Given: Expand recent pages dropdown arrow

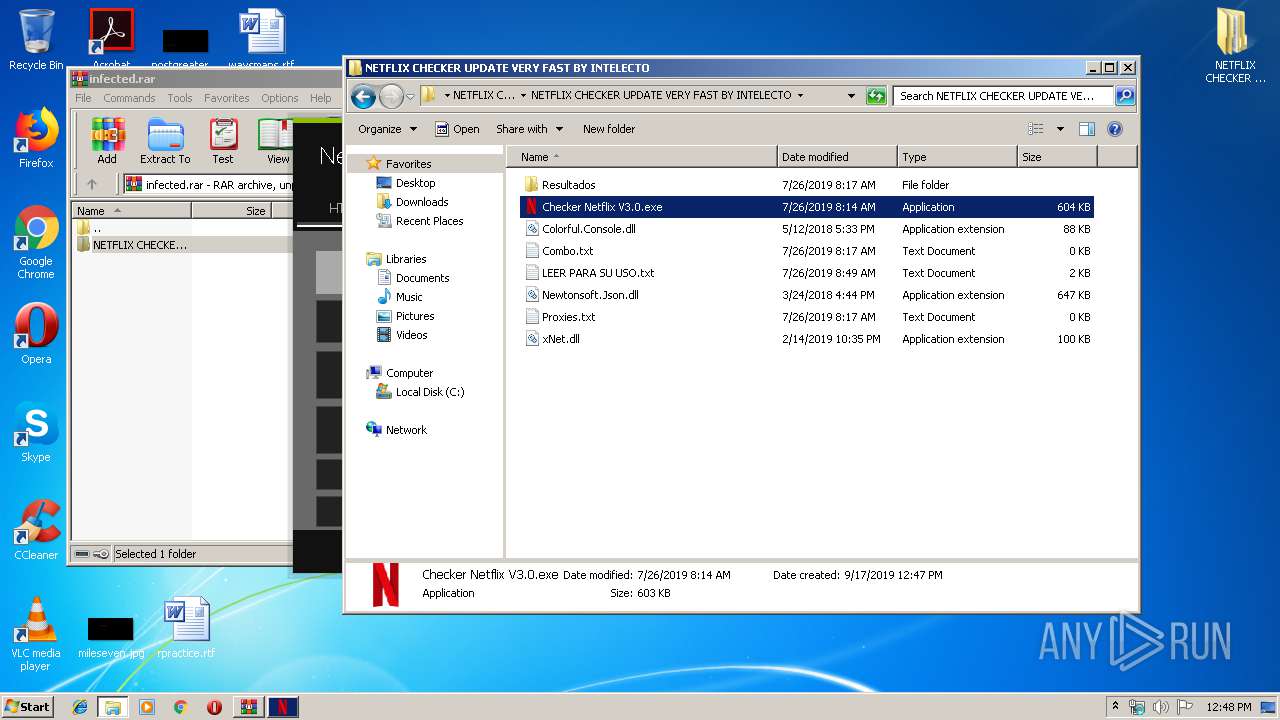Looking at the screenshot, I should coord(410,97).
